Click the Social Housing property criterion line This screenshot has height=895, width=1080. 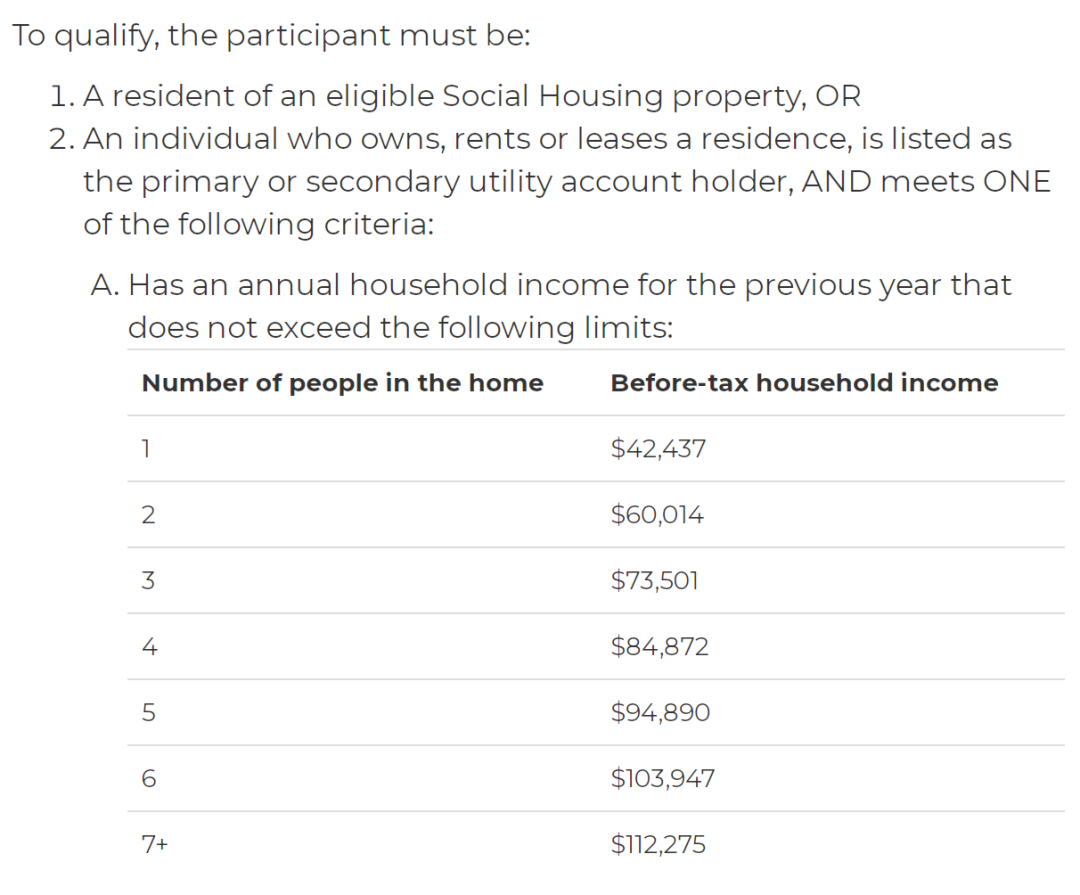point(455,96)
